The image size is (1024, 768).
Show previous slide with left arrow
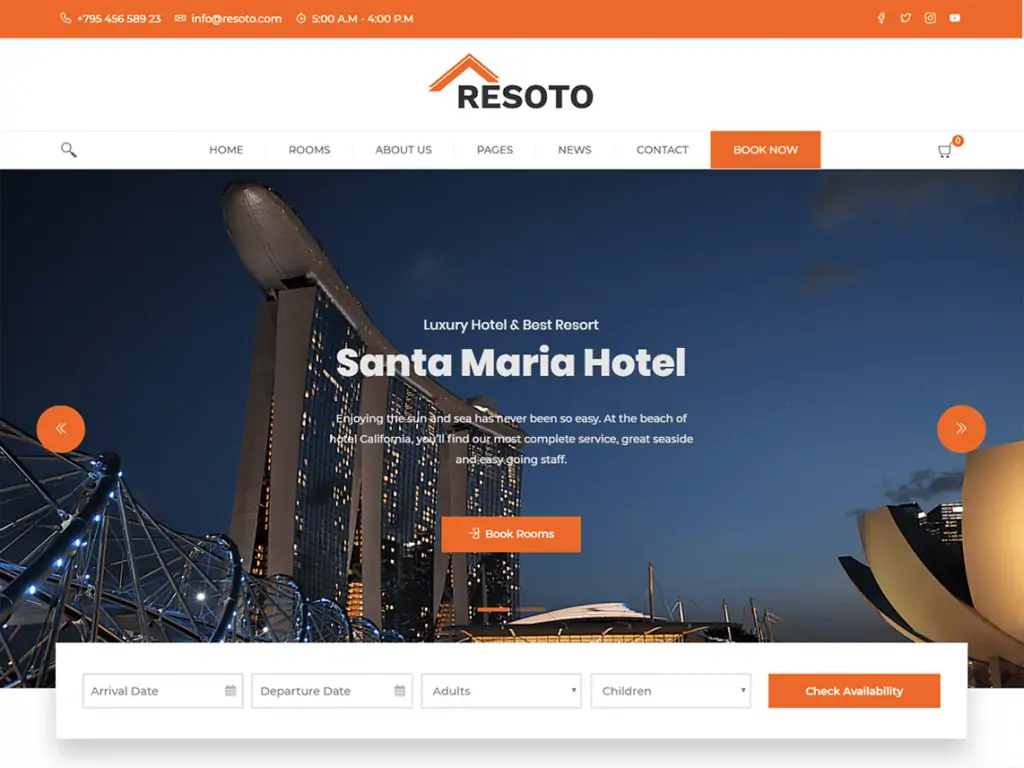(61, 429)
